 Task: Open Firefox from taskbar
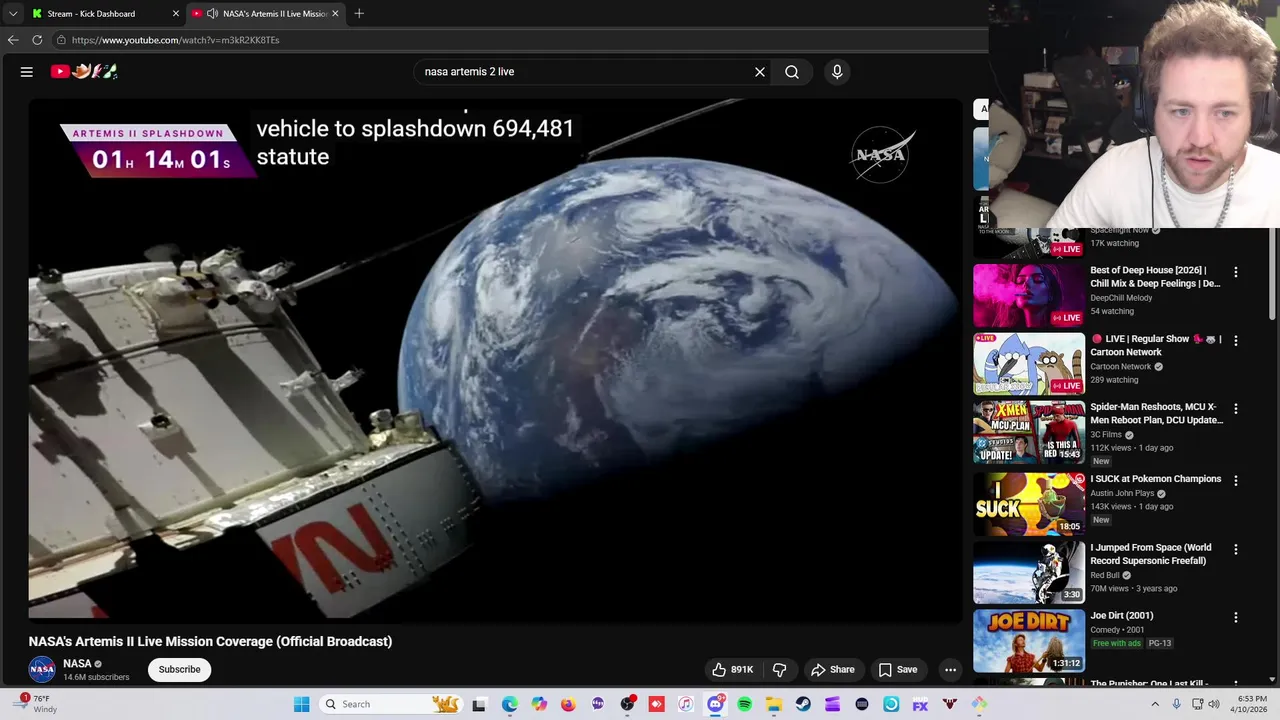[568, 704]
